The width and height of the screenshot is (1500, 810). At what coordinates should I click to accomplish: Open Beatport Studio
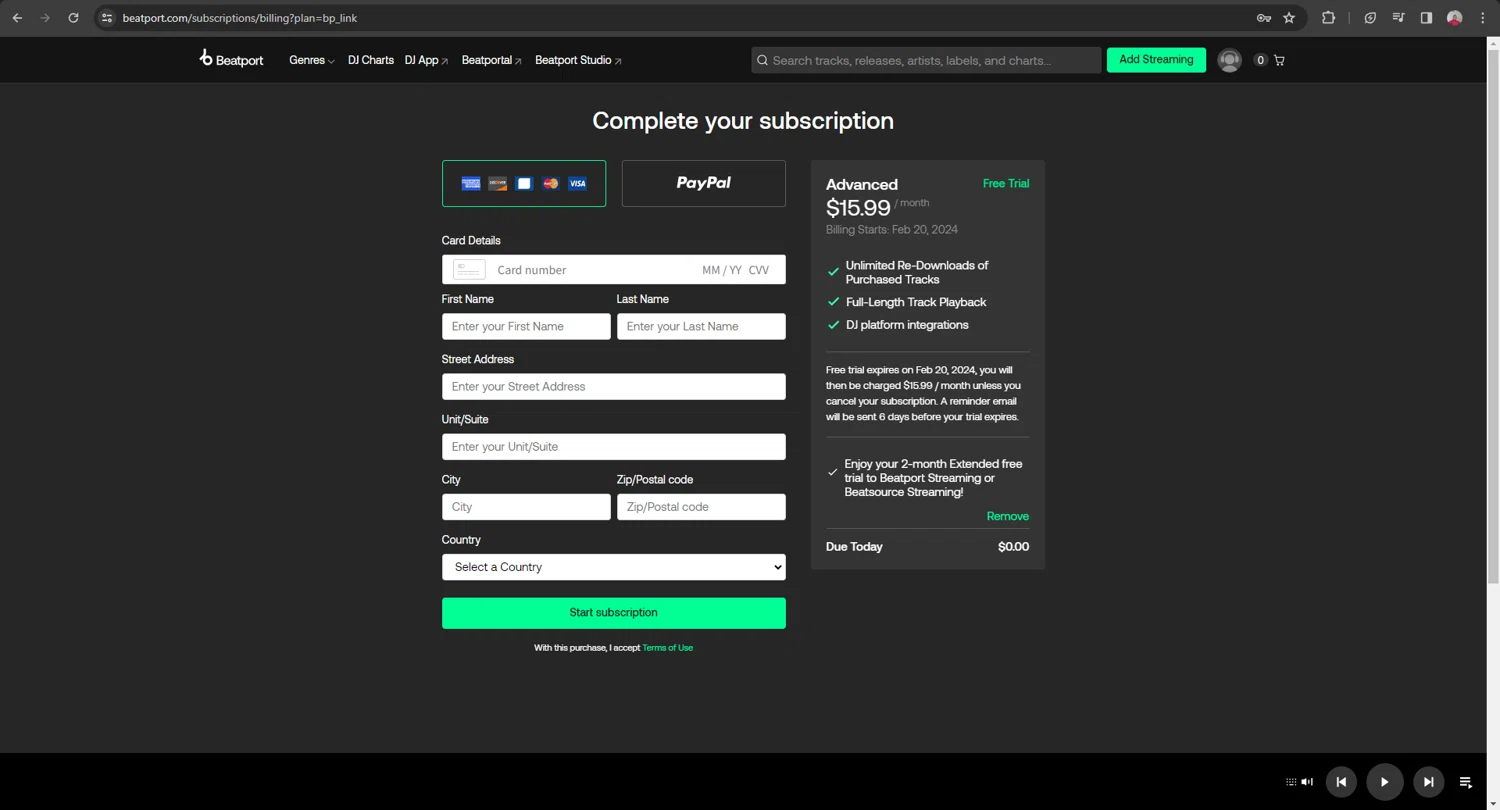click(x=578, y=60)
